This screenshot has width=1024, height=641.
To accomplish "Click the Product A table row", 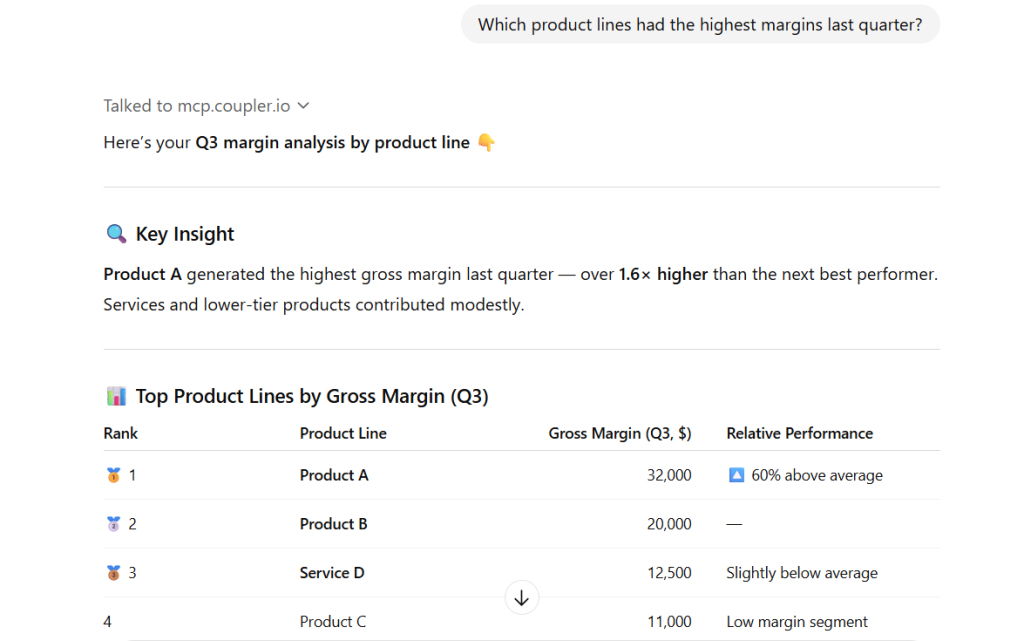I will coord(334,474).
